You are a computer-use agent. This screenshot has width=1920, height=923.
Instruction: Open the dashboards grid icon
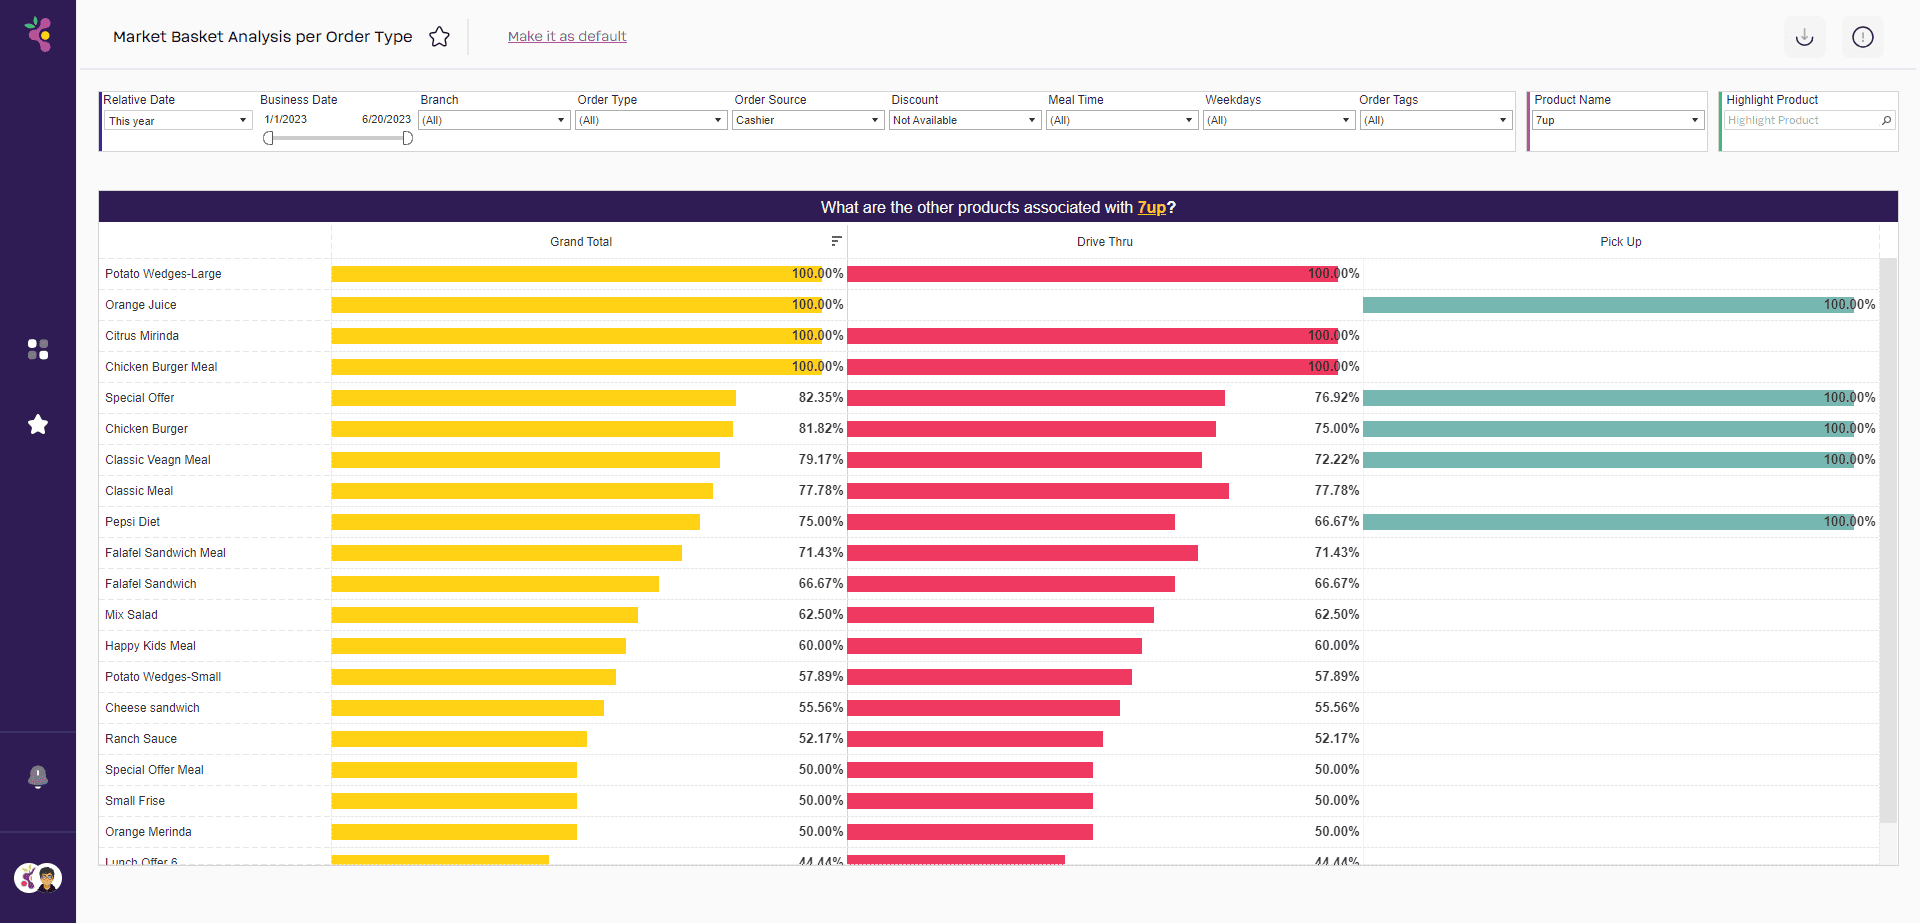pyautogui.click(x=38, y=349)
